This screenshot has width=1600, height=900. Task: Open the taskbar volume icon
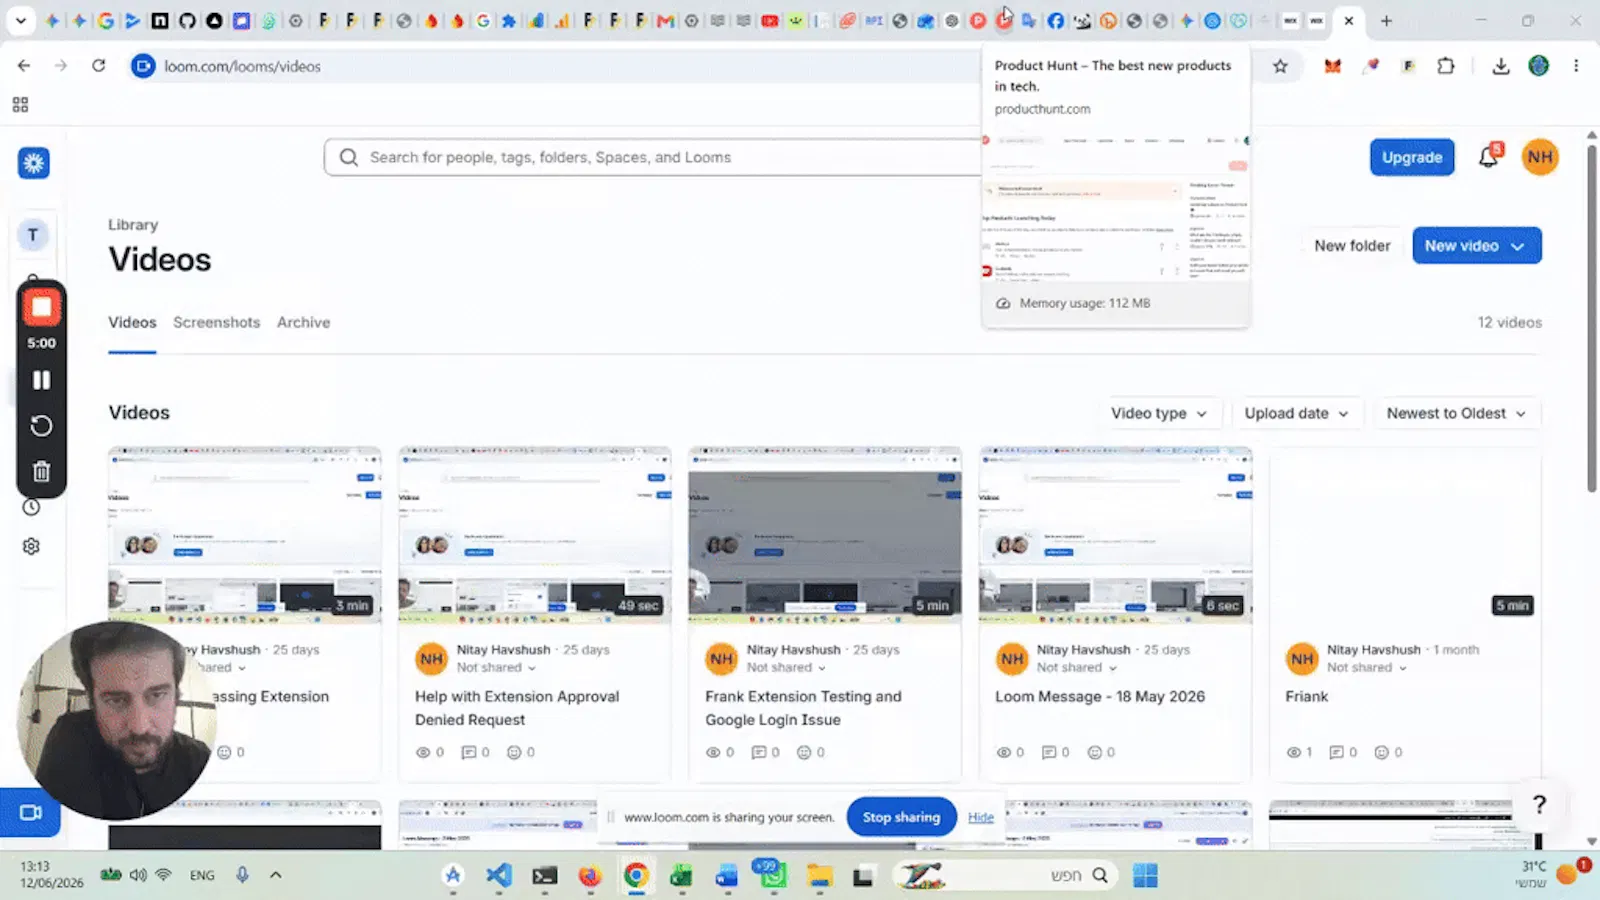[x=138, y=875]
